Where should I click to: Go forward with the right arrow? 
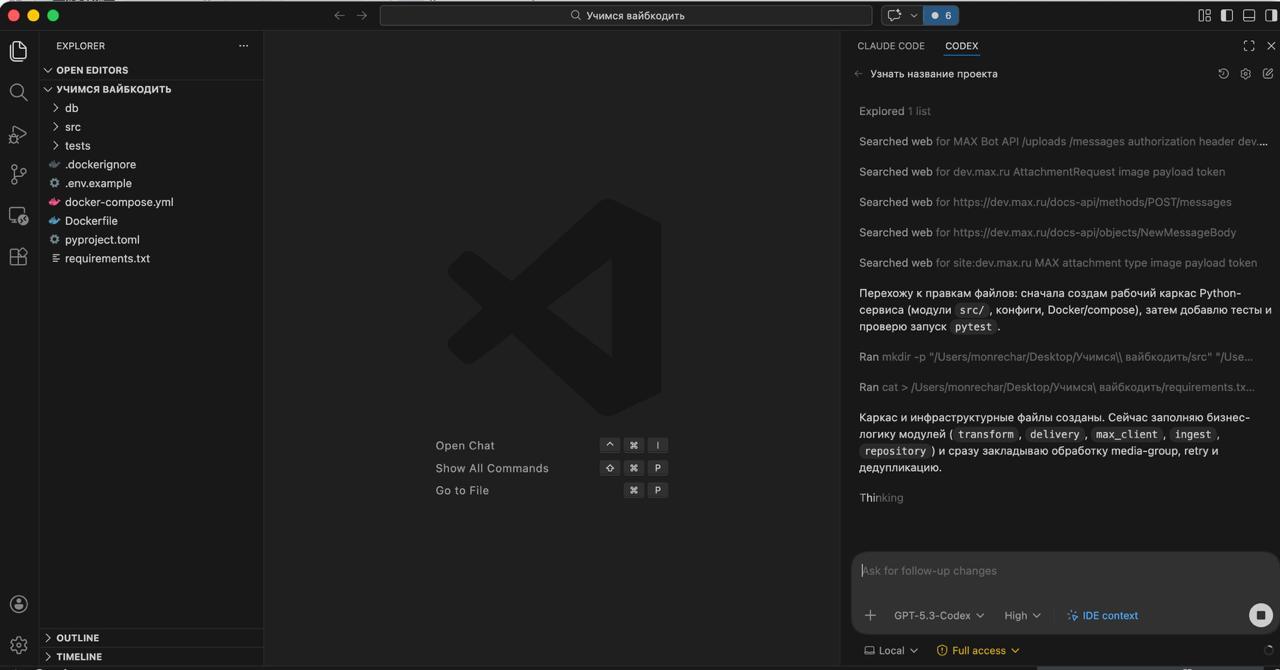(362, 15)
